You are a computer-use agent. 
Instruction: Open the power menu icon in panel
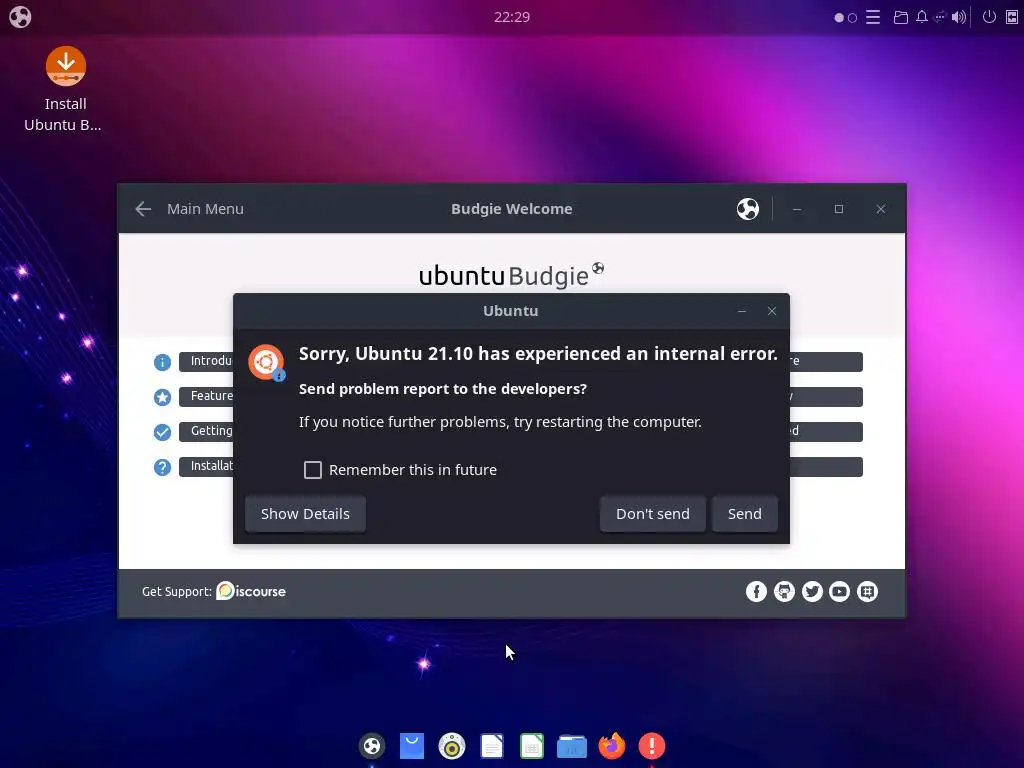[989, 17]
